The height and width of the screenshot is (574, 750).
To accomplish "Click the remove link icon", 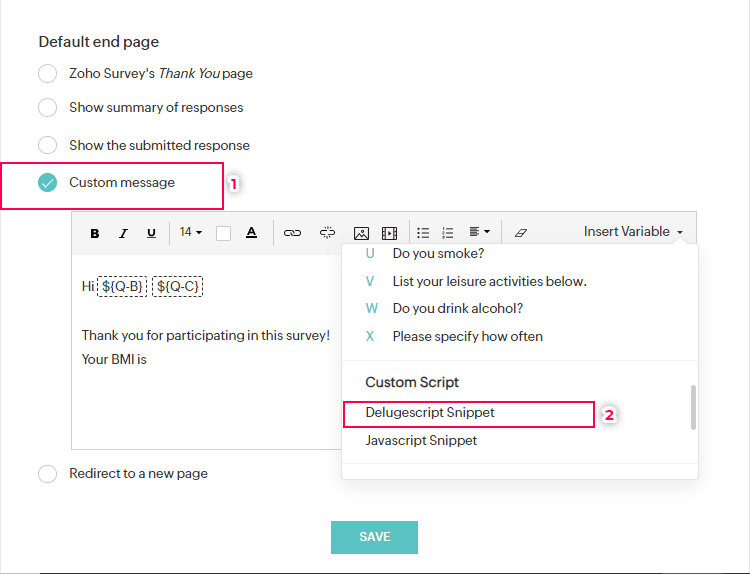I will (327, 232).
